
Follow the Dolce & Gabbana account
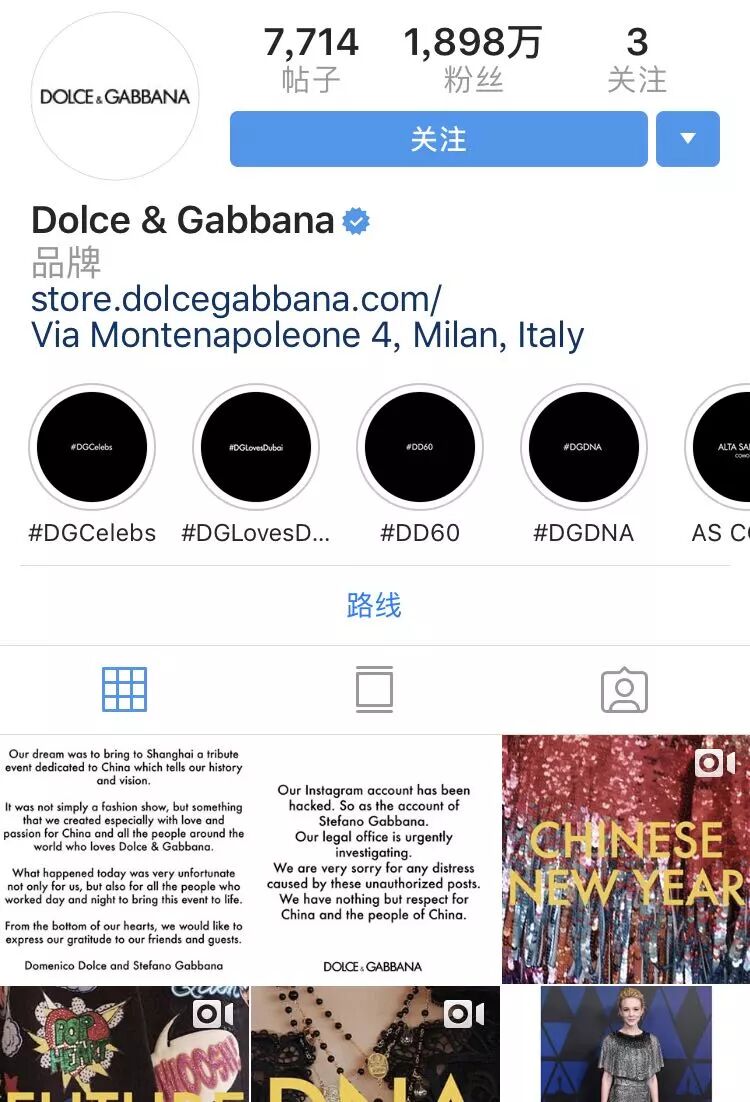439,138
